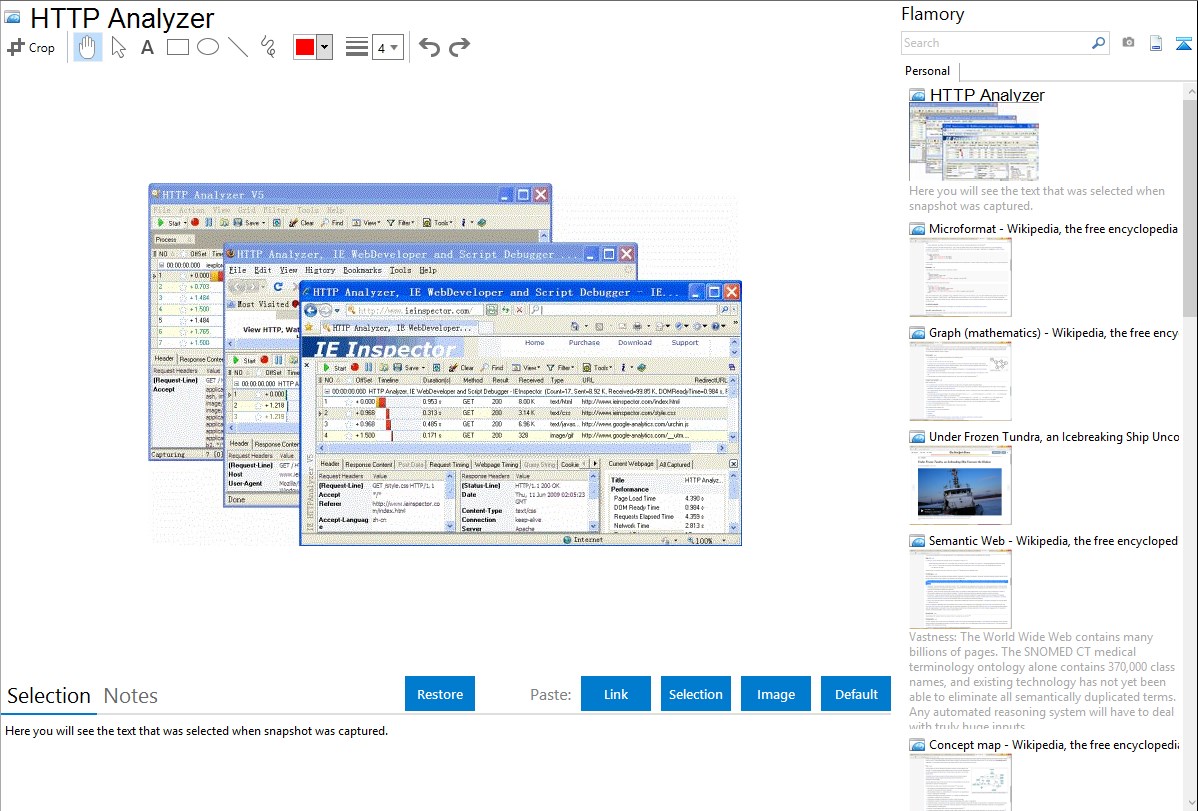Click the main HTTP Analyzer screenshot image
The image size is (1198, 811).
(x=445, y=364)
